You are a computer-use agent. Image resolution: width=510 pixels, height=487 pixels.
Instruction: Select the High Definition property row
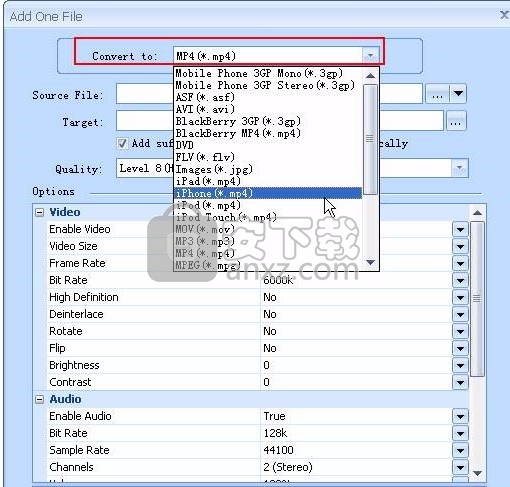257,297
